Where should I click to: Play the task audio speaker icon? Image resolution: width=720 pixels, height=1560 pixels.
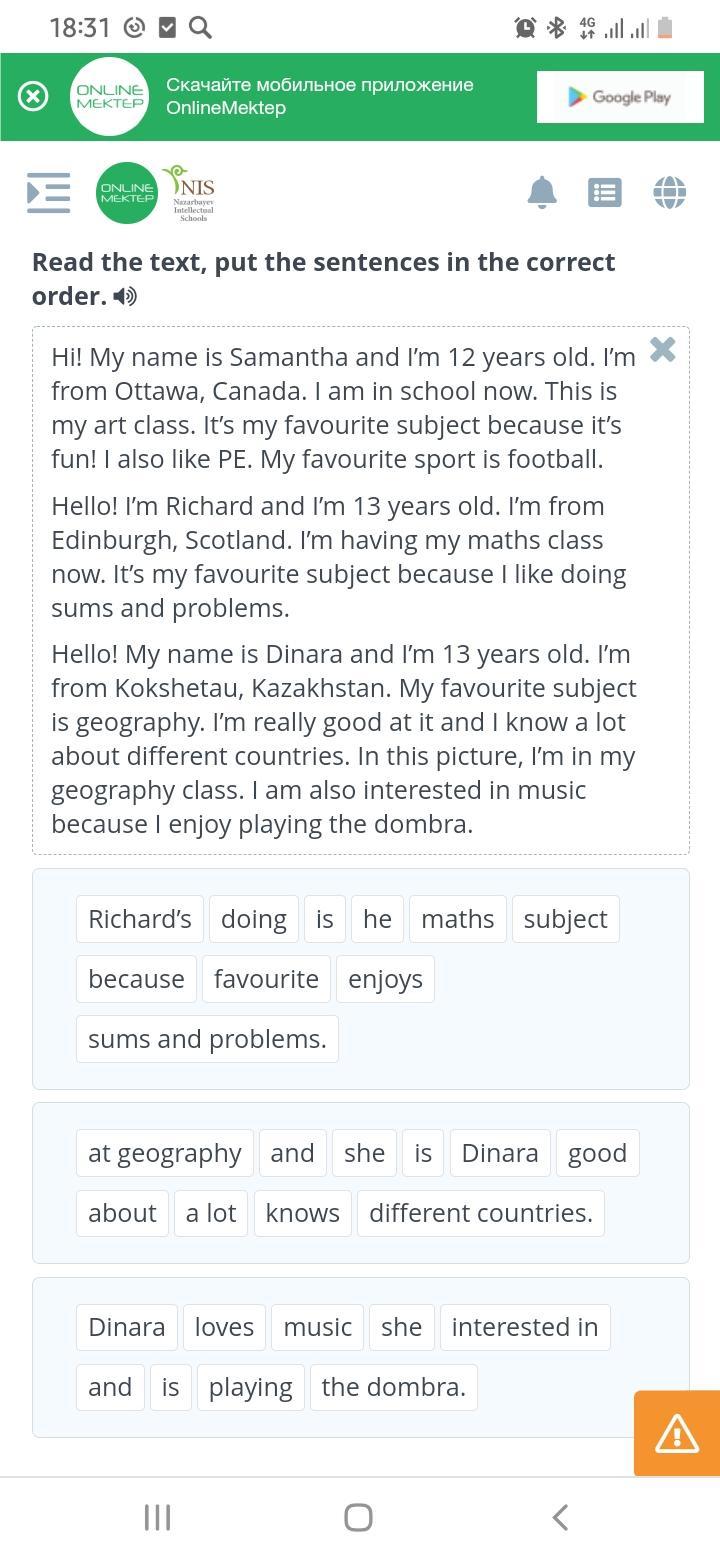125,296
